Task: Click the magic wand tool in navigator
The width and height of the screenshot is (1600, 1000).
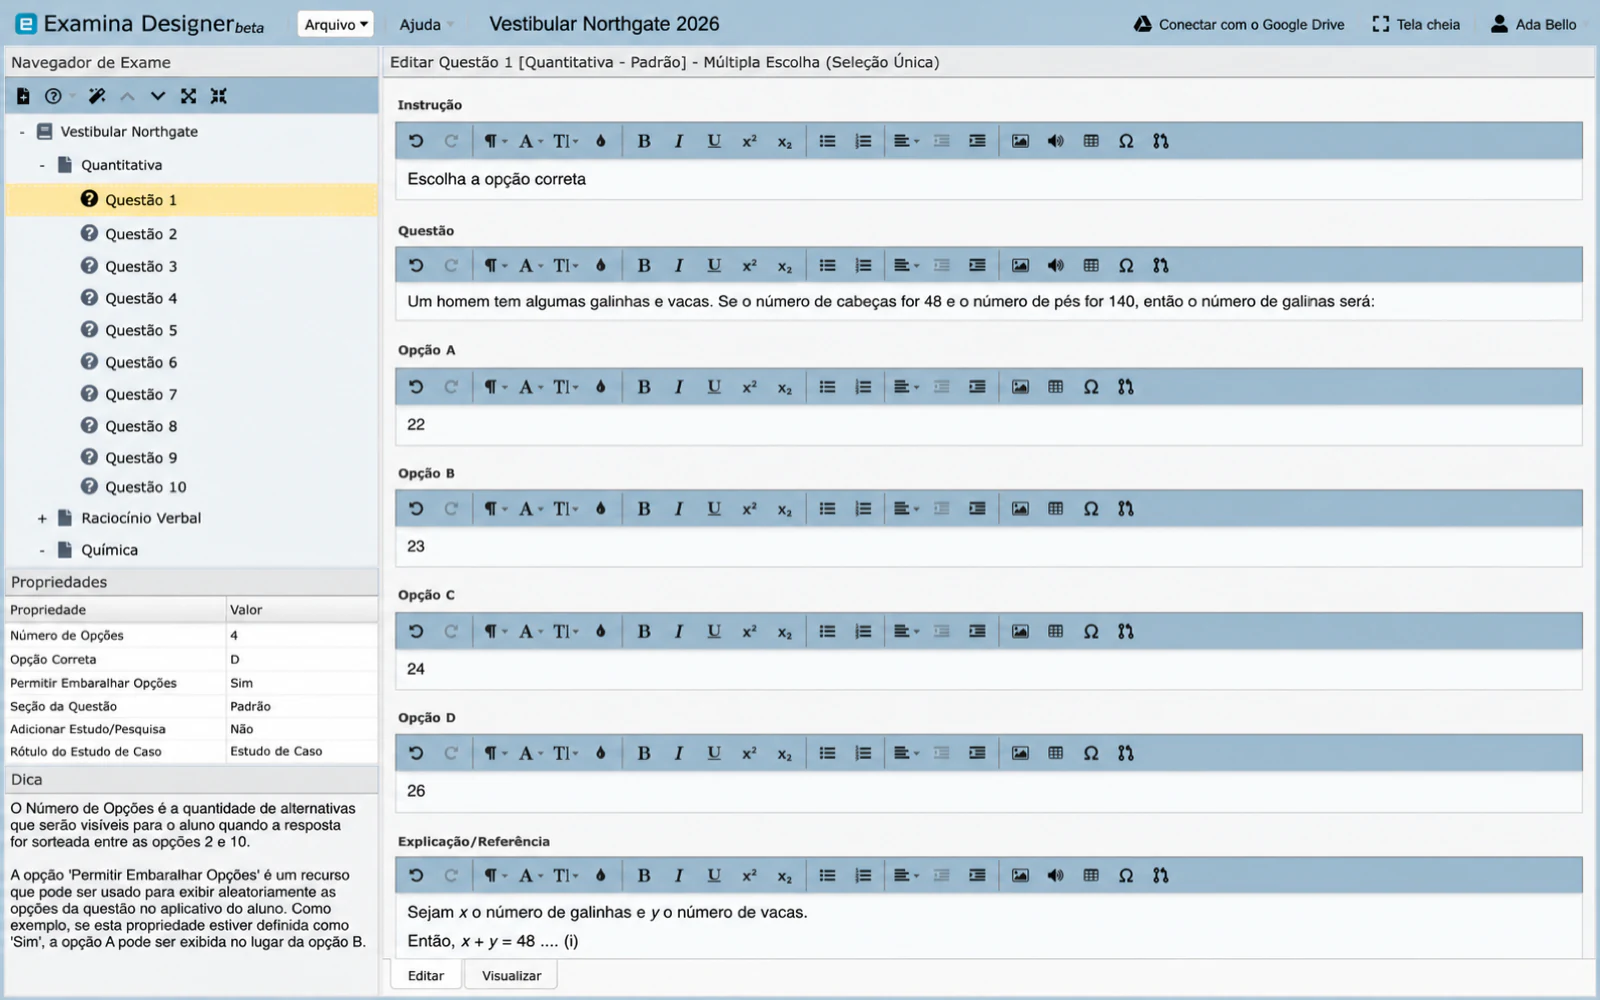Action: [97, 96]
